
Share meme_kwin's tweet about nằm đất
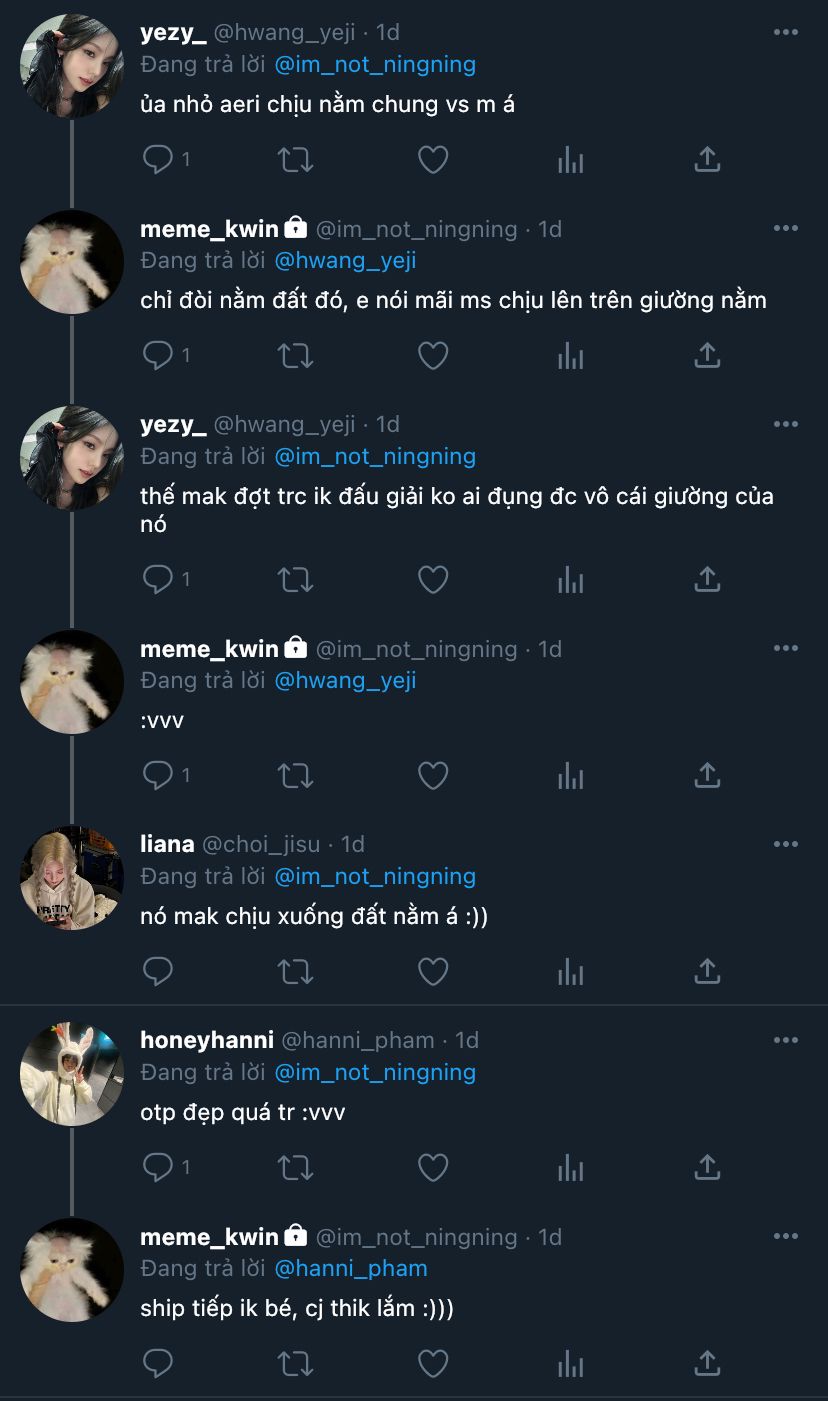pos(707,355)
